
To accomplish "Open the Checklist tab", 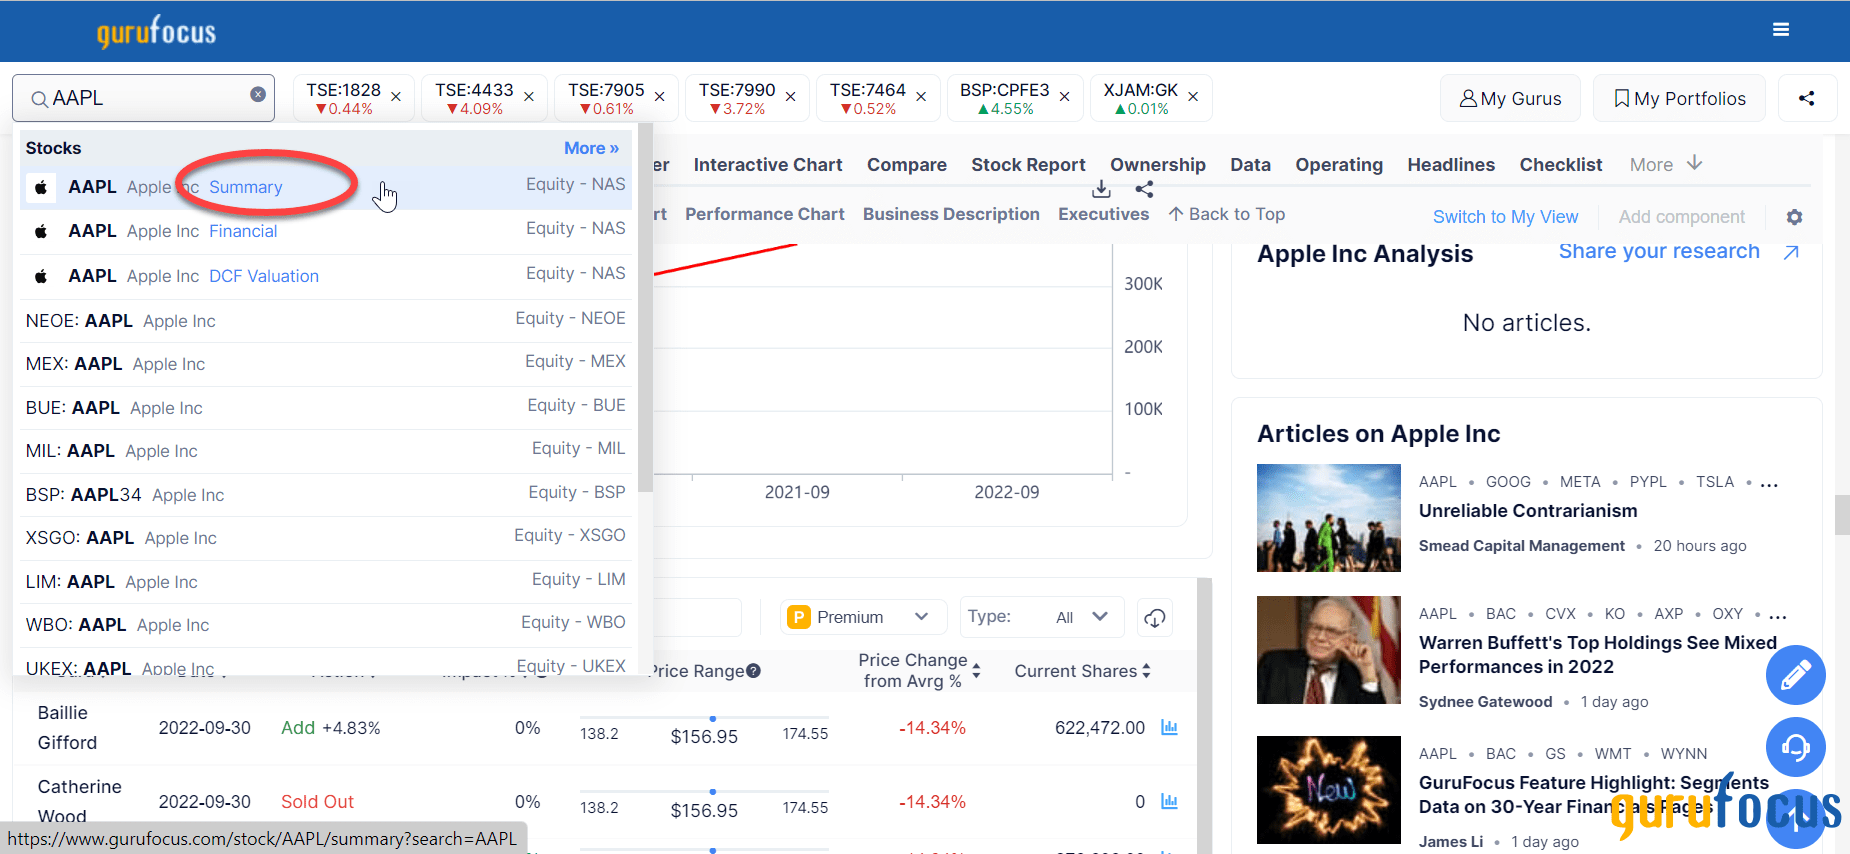I will pyautogui.click(x=1561, y=165).
